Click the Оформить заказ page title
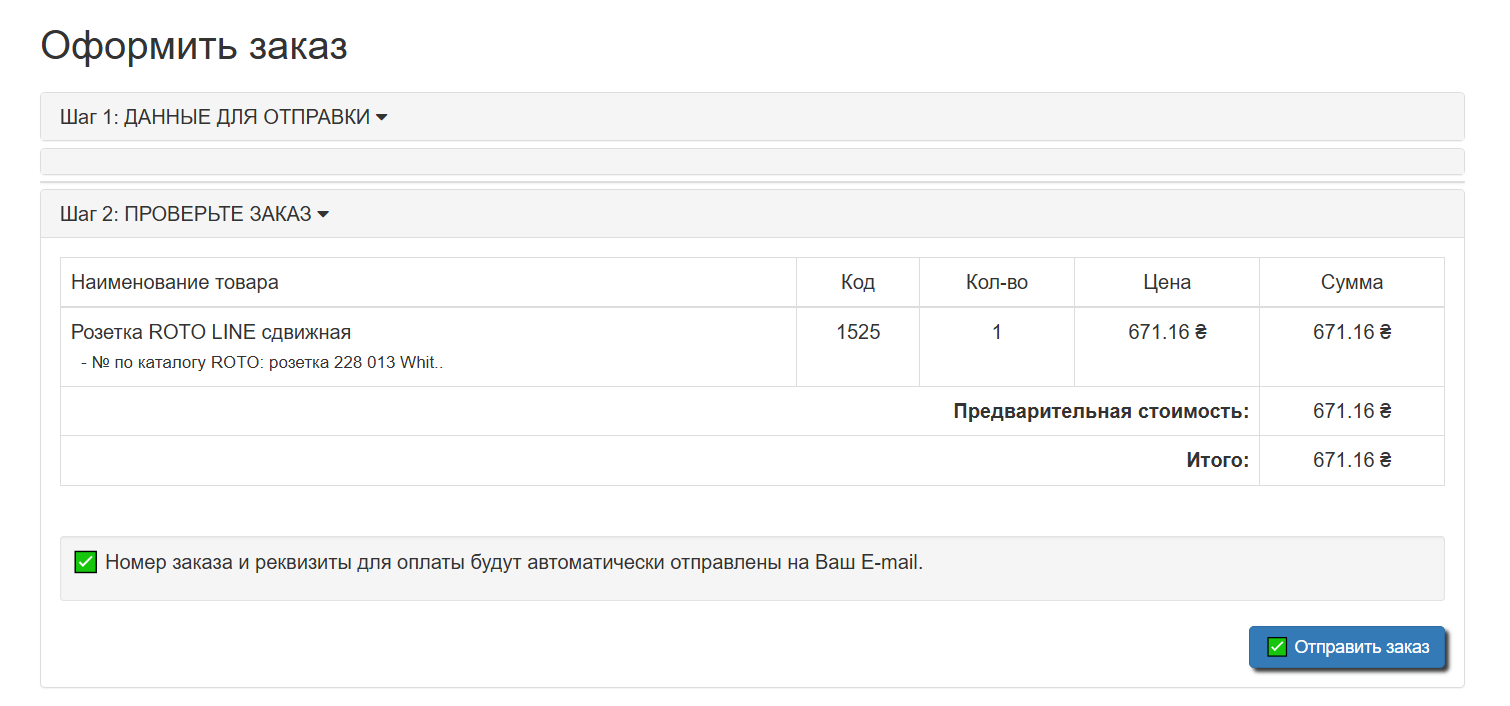The width and height of the screenshot is (1510, 706). click(x=194, y=45)
